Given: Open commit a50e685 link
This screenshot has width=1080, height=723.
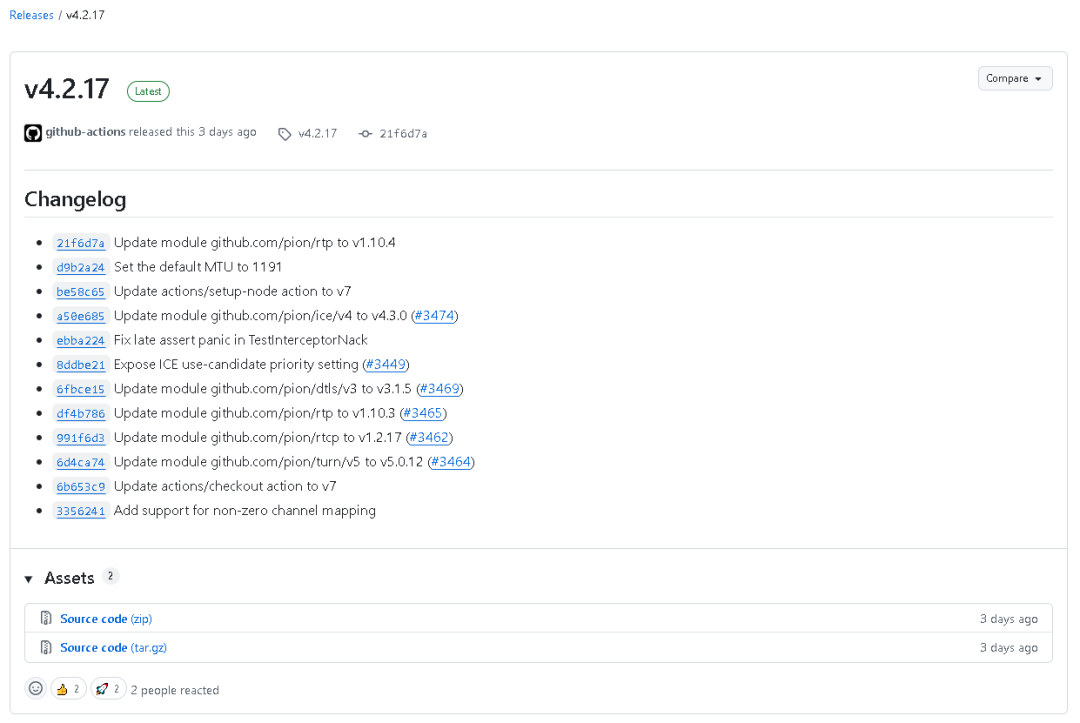Looking at the screenshot, I should (81, 316).
